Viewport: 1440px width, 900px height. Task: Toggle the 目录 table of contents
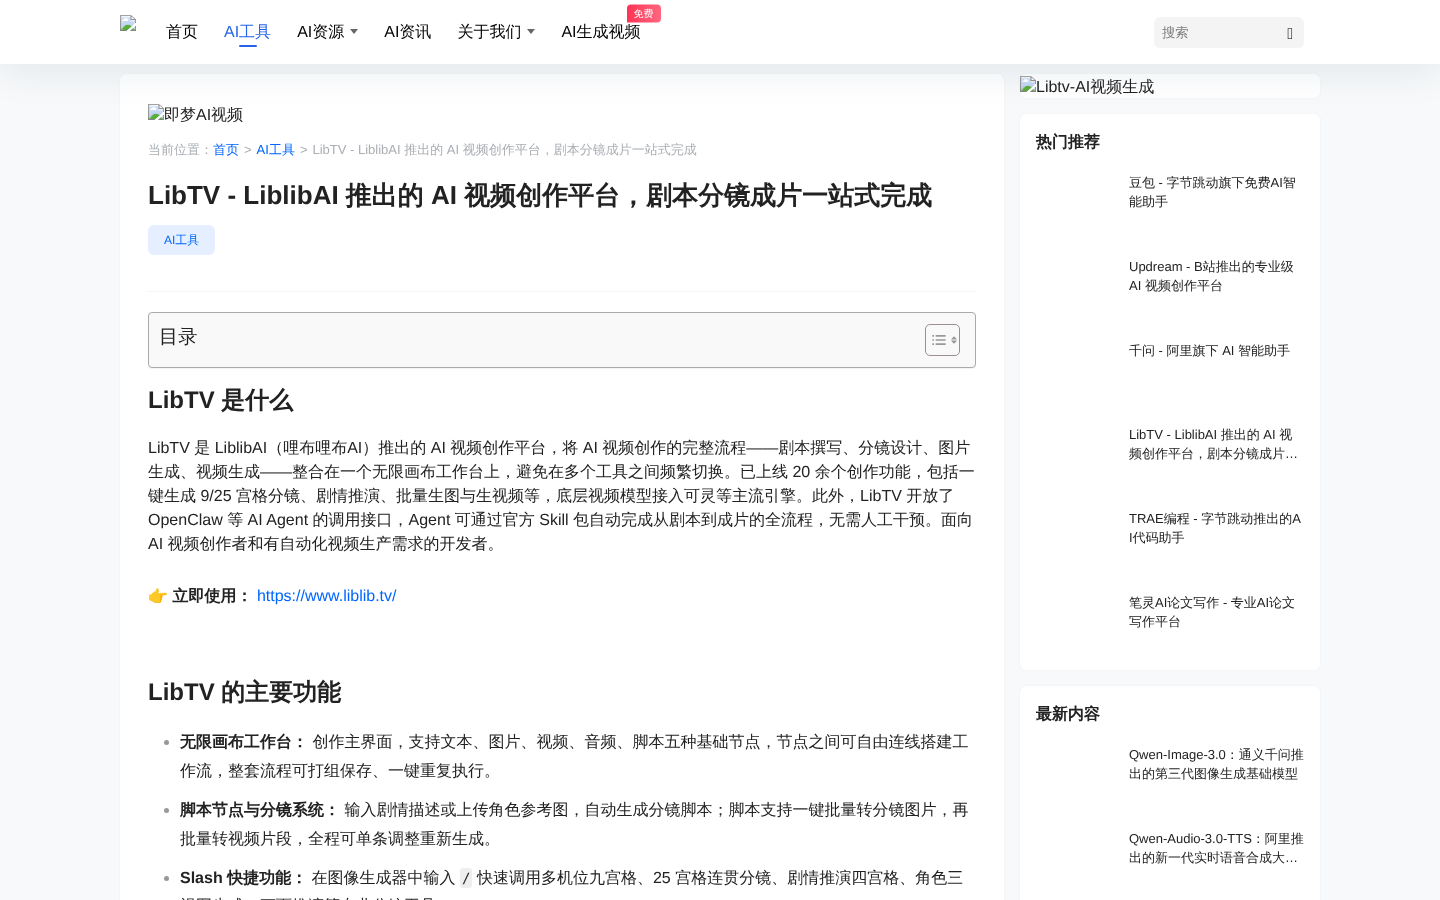(x=942, y=340)
